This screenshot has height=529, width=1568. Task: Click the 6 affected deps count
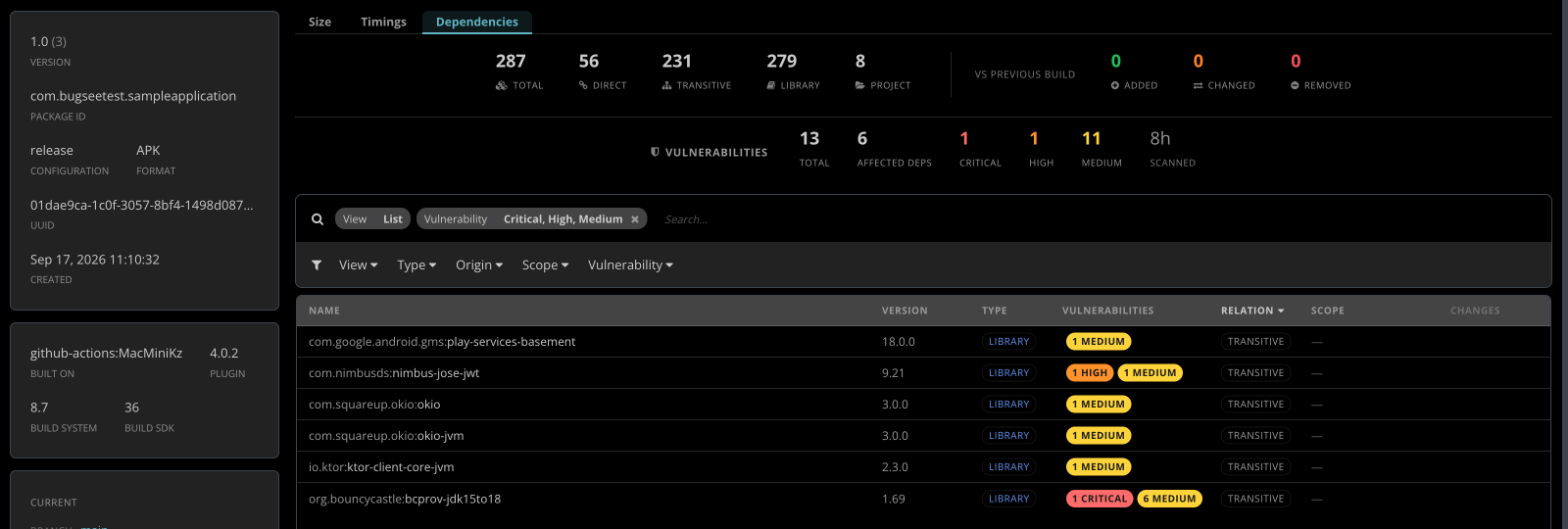pyautogui.click(x=862, y=138)
